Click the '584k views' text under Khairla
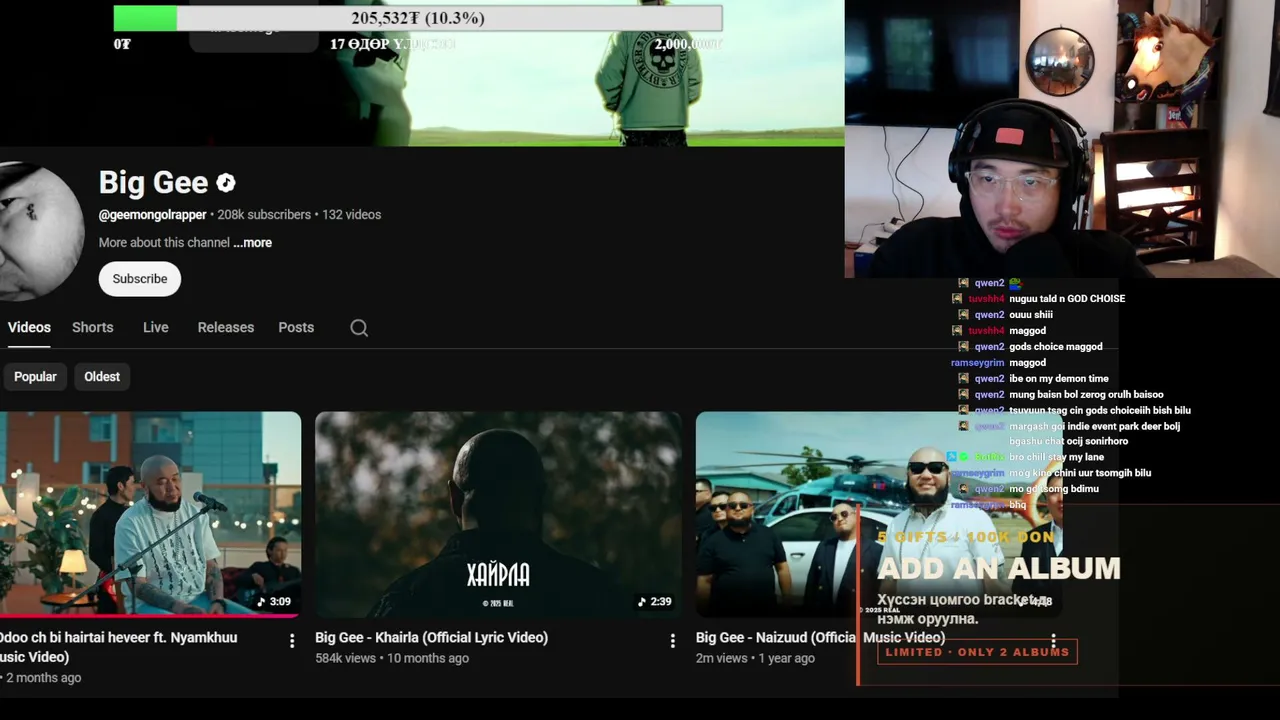 345,658
